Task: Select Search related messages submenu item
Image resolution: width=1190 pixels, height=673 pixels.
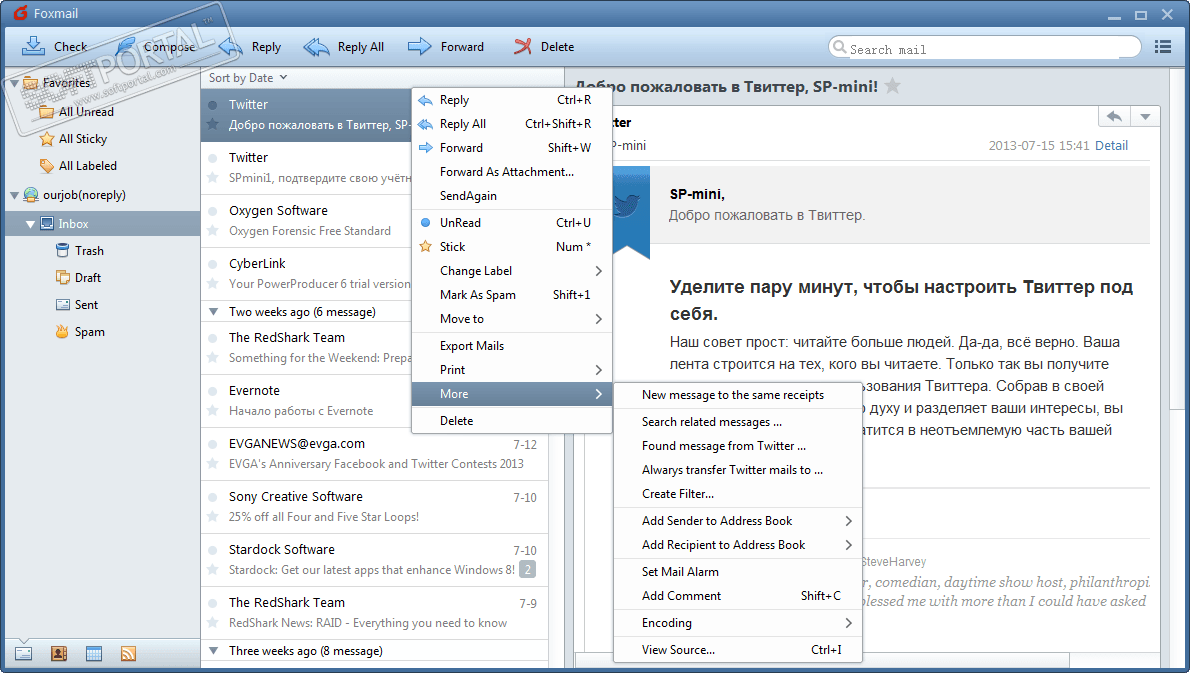Action: pyautogui.click(x=738, y=422)
